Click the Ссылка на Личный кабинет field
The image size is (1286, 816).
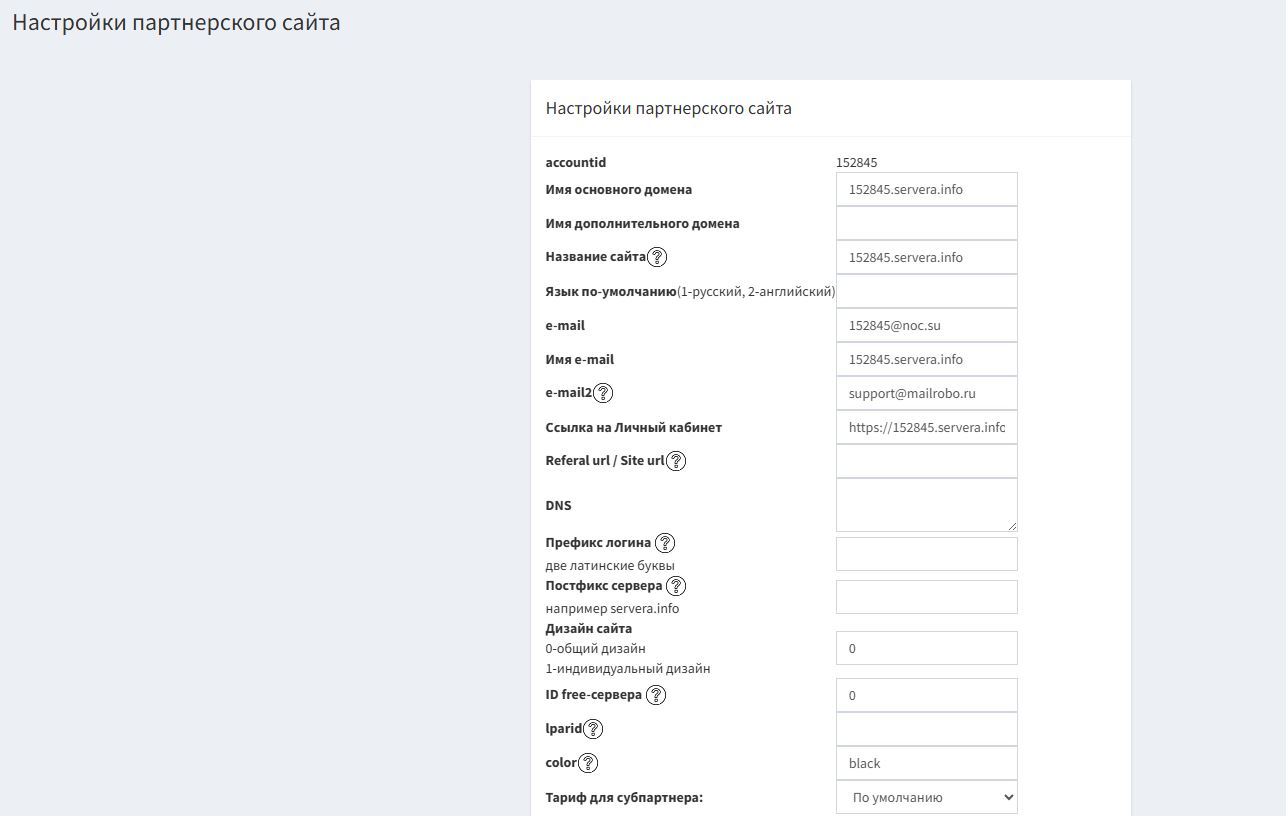click(x=926, y=427)
